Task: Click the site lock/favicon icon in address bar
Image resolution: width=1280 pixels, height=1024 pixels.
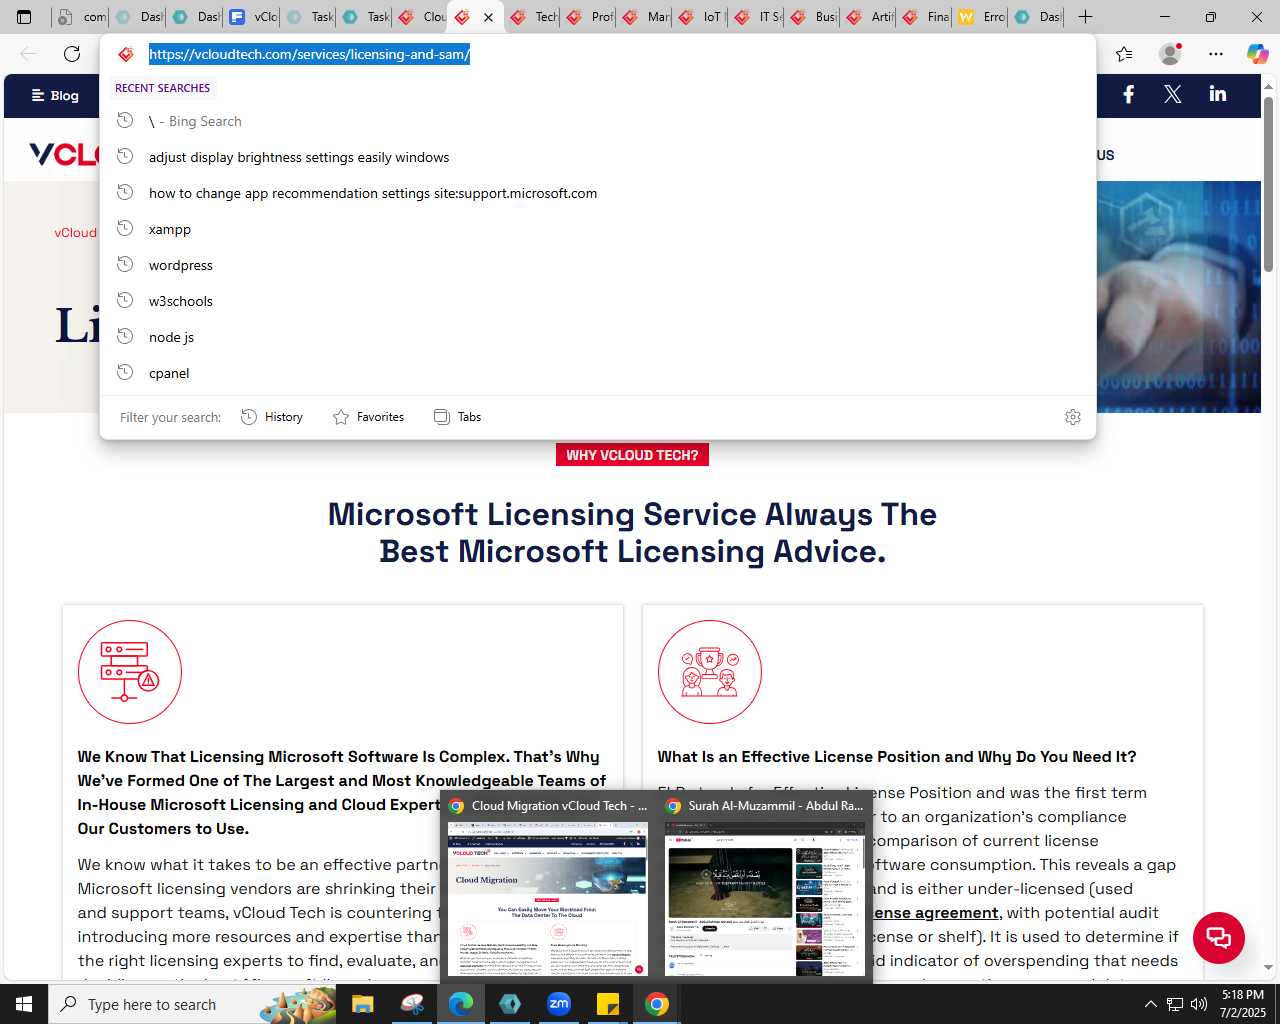Action: [x=126, y=54]
